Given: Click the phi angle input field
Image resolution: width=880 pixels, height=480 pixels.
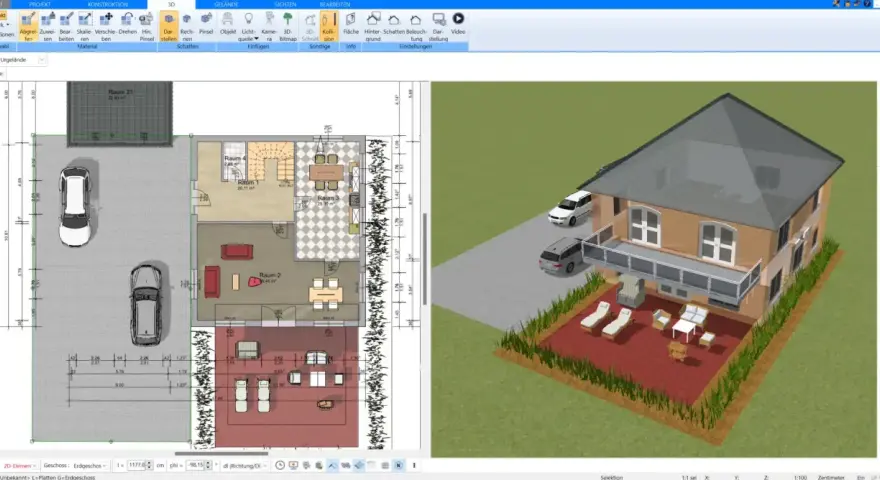Looking at the screenshot, I should [x=195, y=465].
